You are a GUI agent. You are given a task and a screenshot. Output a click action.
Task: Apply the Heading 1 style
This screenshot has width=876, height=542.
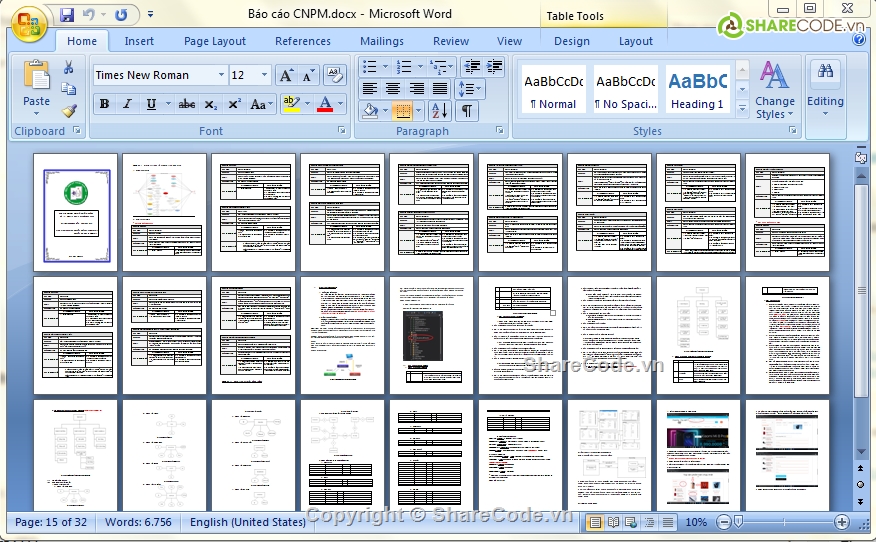[697, 90]
